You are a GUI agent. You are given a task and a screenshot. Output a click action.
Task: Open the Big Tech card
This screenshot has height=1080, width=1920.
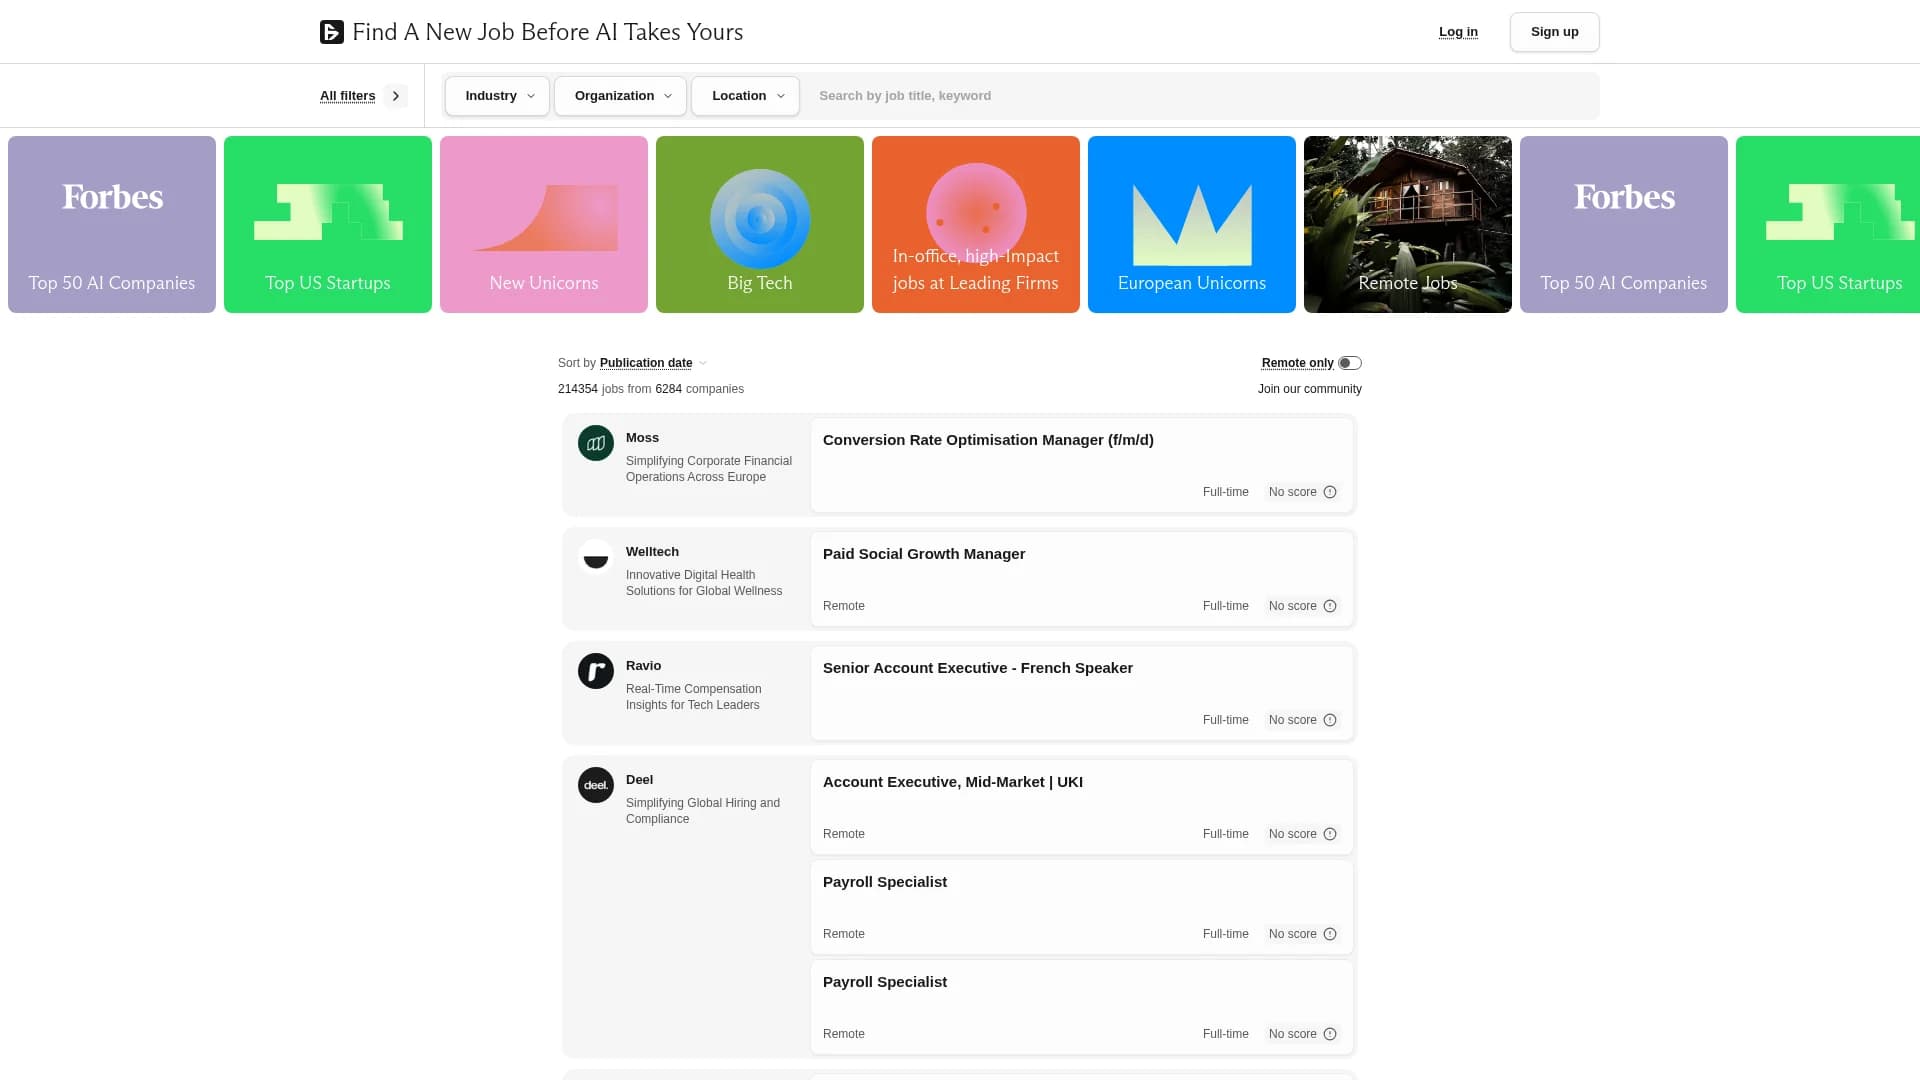point(760,225)
